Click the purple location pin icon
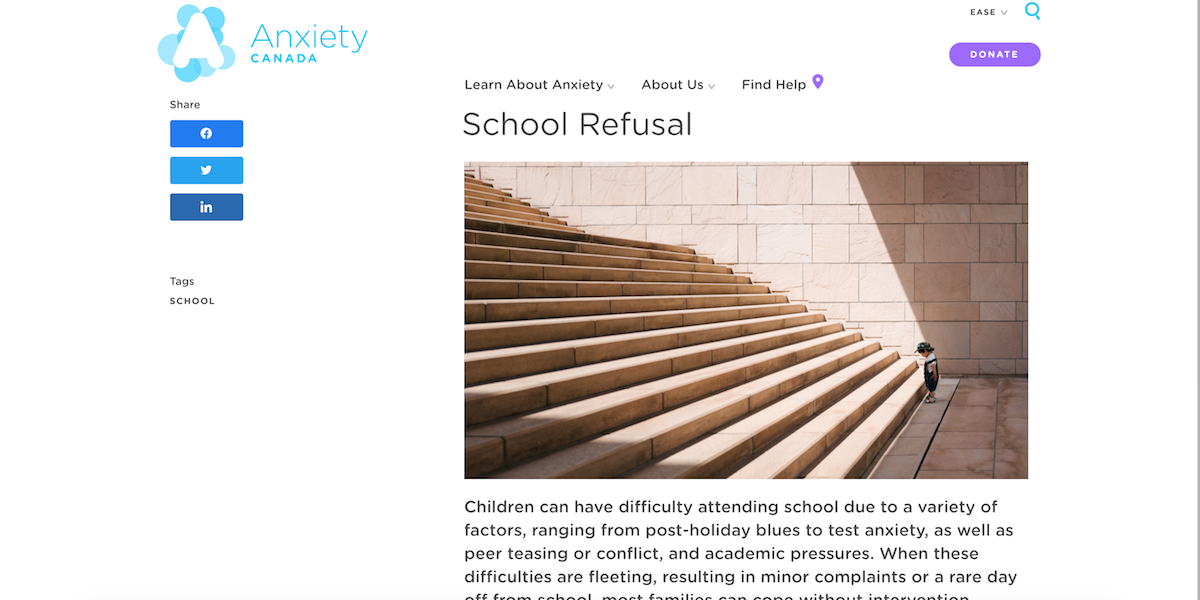1200x600 pixels. (x=817, y=82)
